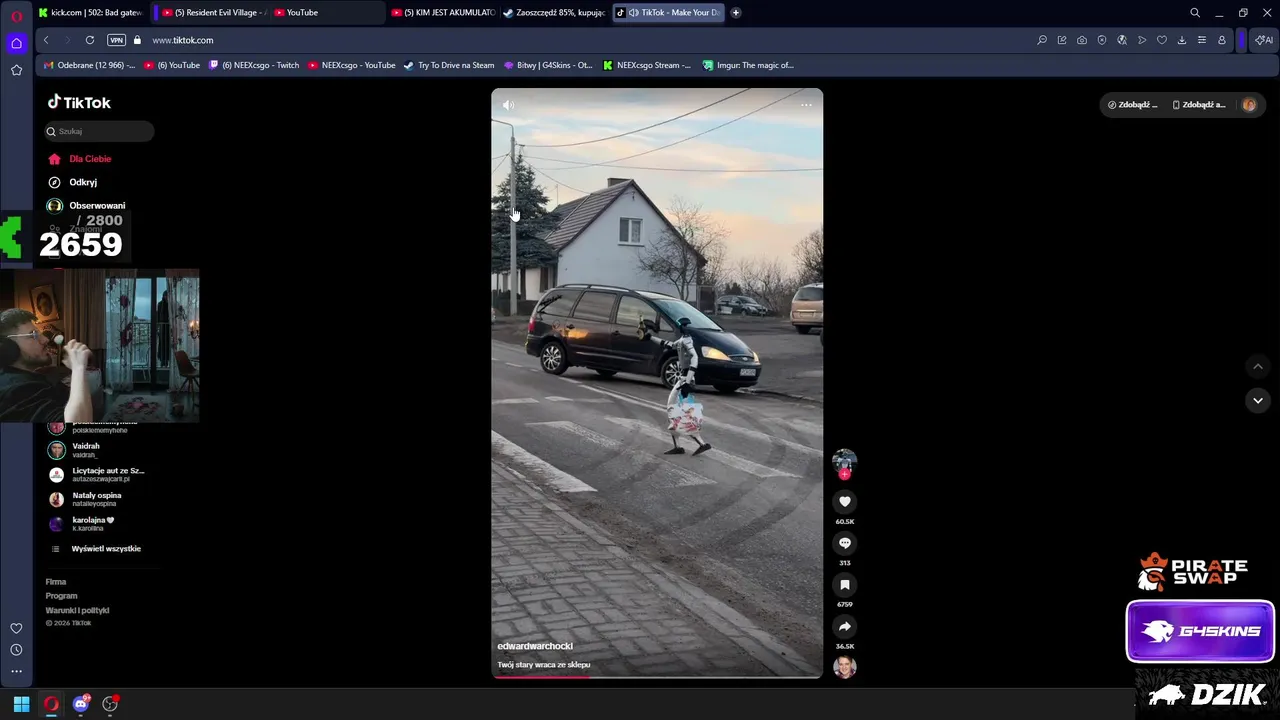Open Odebrane Gmail bookmark

click(x=90, y=65)
